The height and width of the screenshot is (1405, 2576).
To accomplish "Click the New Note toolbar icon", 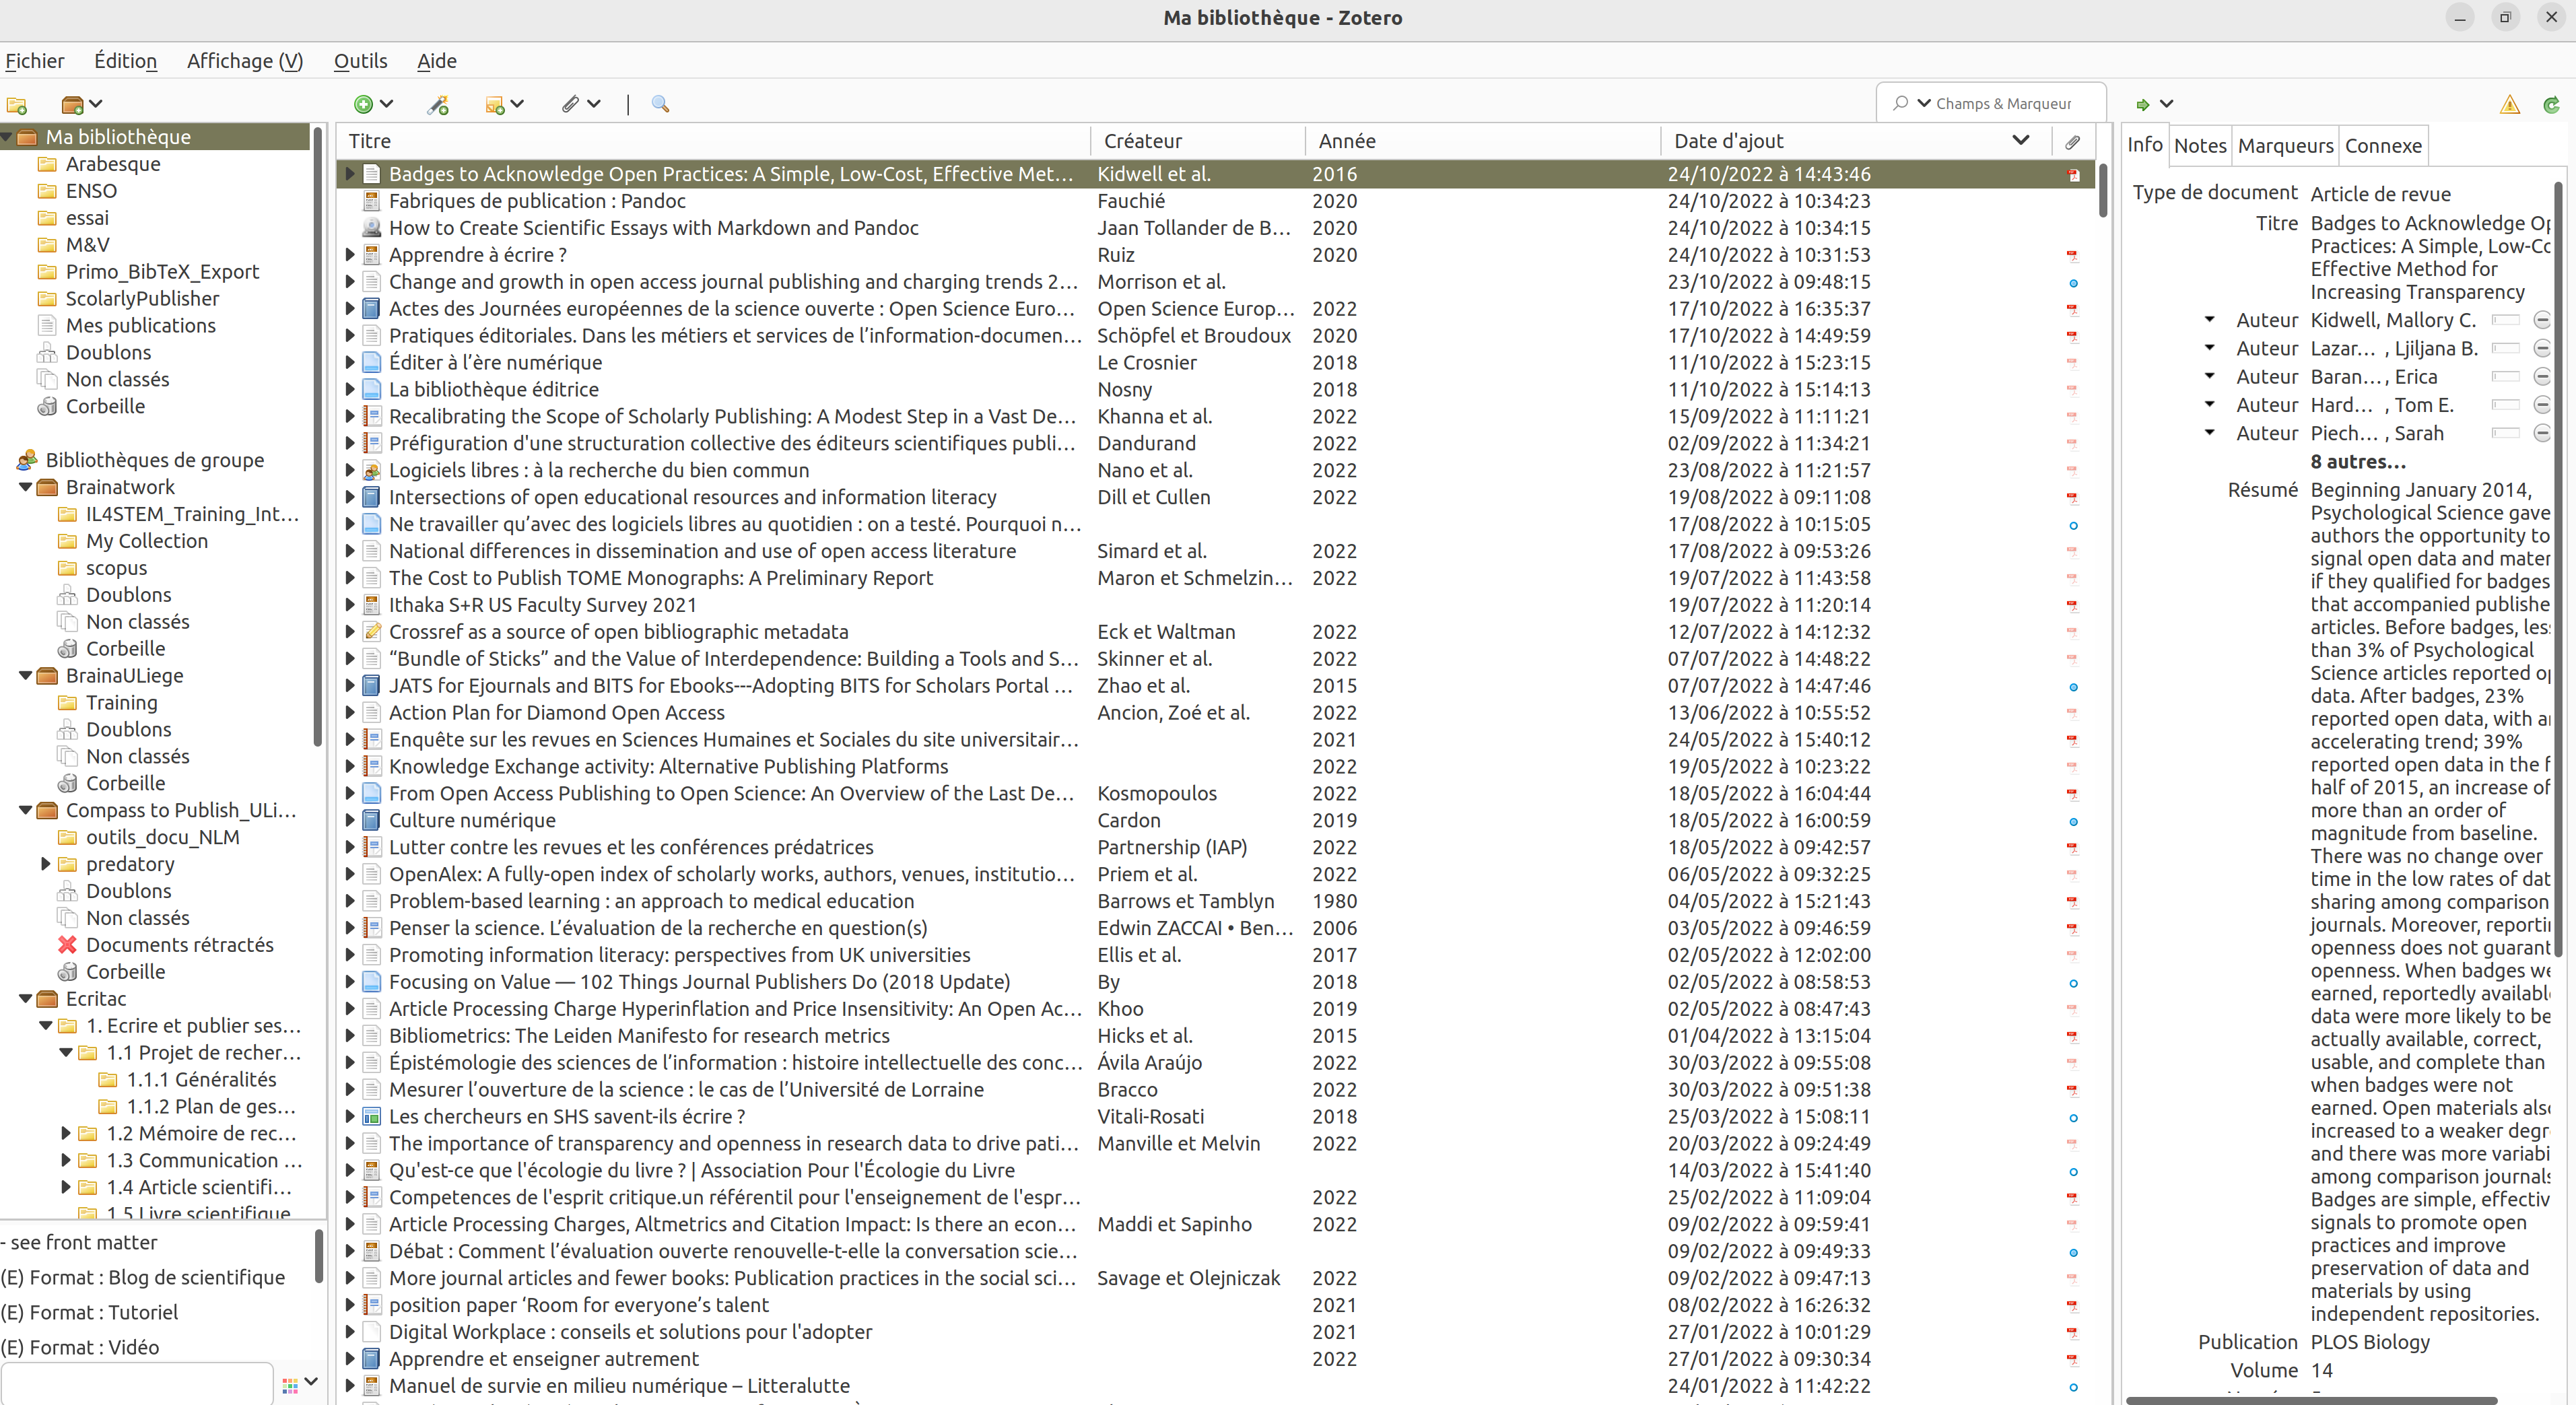I will click(494, 104).
